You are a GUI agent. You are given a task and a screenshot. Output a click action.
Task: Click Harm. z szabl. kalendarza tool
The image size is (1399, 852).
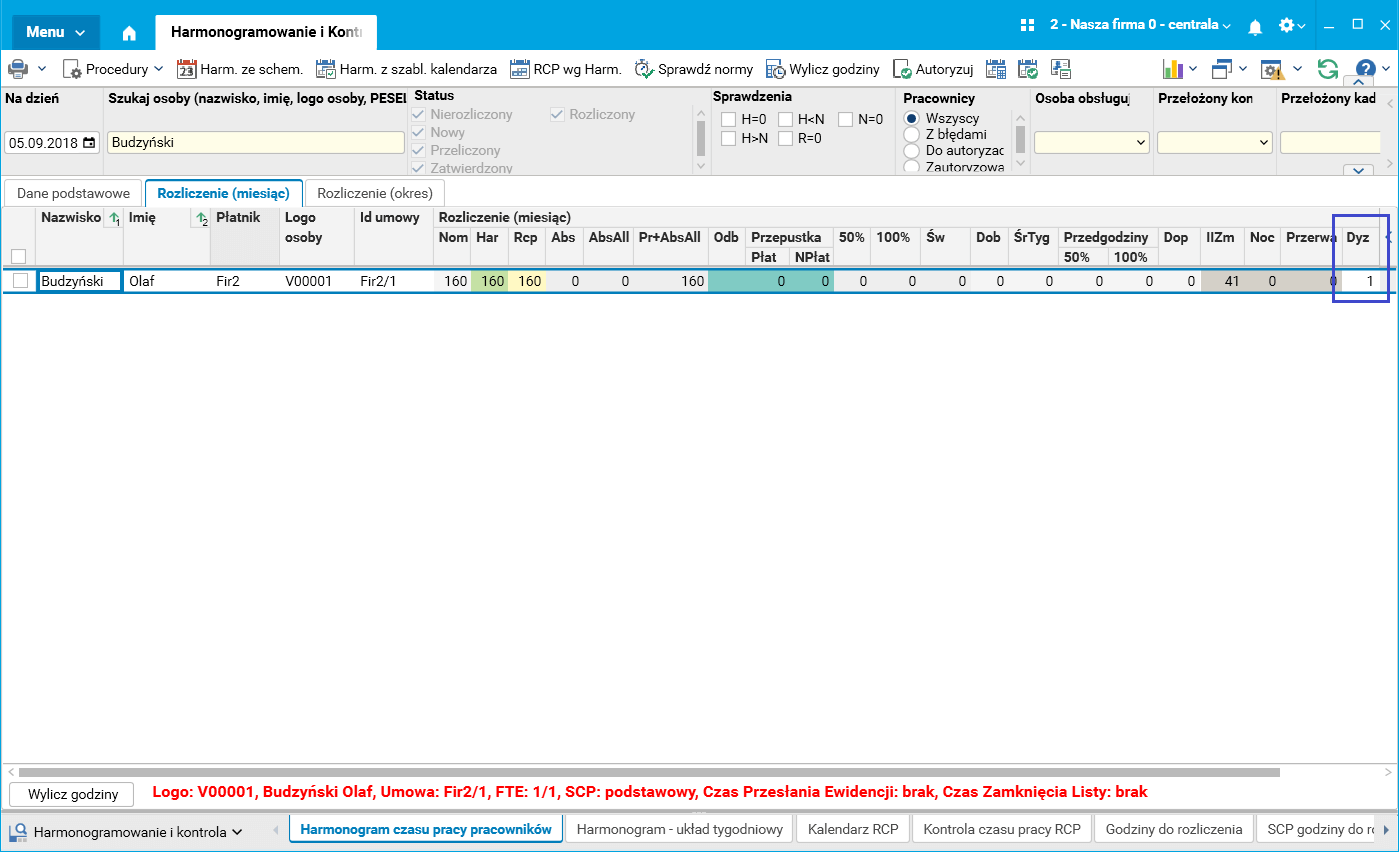406,69
